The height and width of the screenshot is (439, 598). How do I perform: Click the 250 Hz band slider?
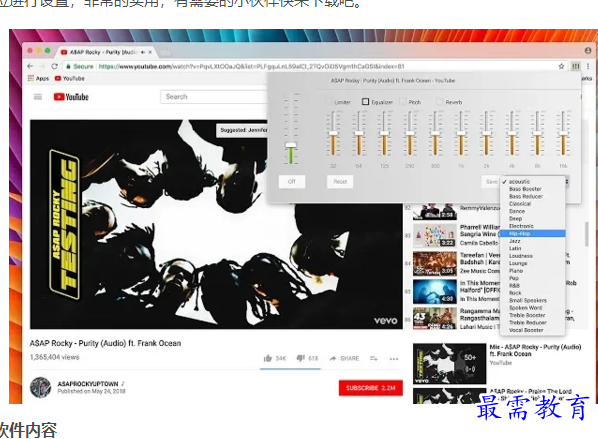pos(410,133)
